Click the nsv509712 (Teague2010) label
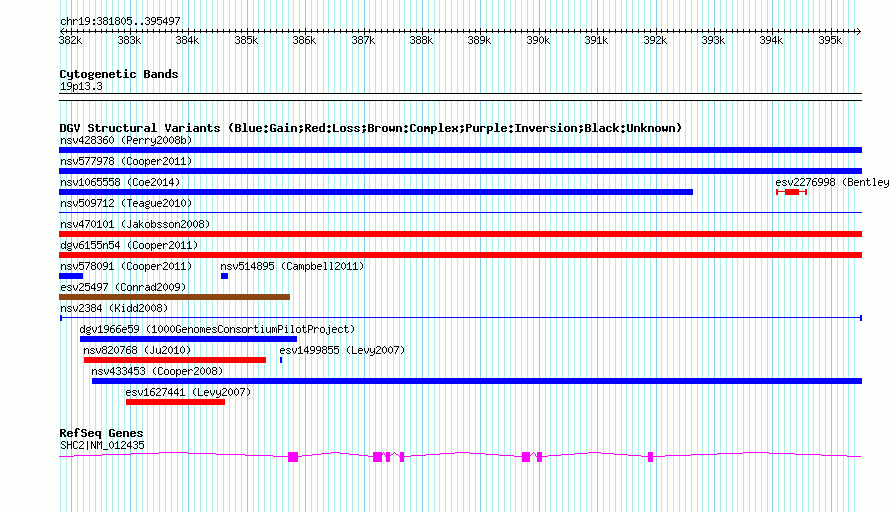890x512 pixels. pos(126,203)
